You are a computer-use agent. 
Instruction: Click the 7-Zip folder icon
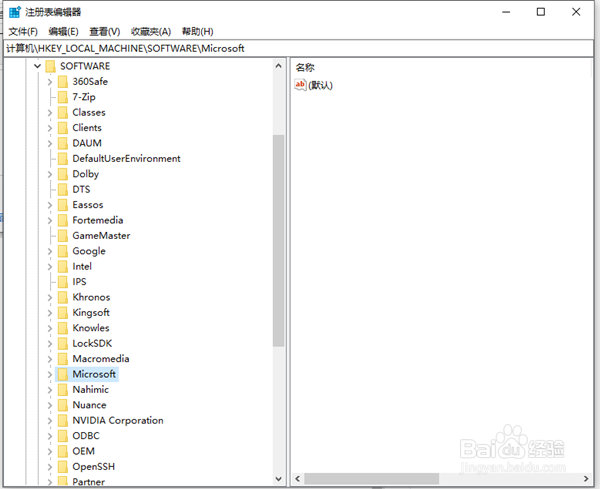pyautogui.click(x=63, y=97)
